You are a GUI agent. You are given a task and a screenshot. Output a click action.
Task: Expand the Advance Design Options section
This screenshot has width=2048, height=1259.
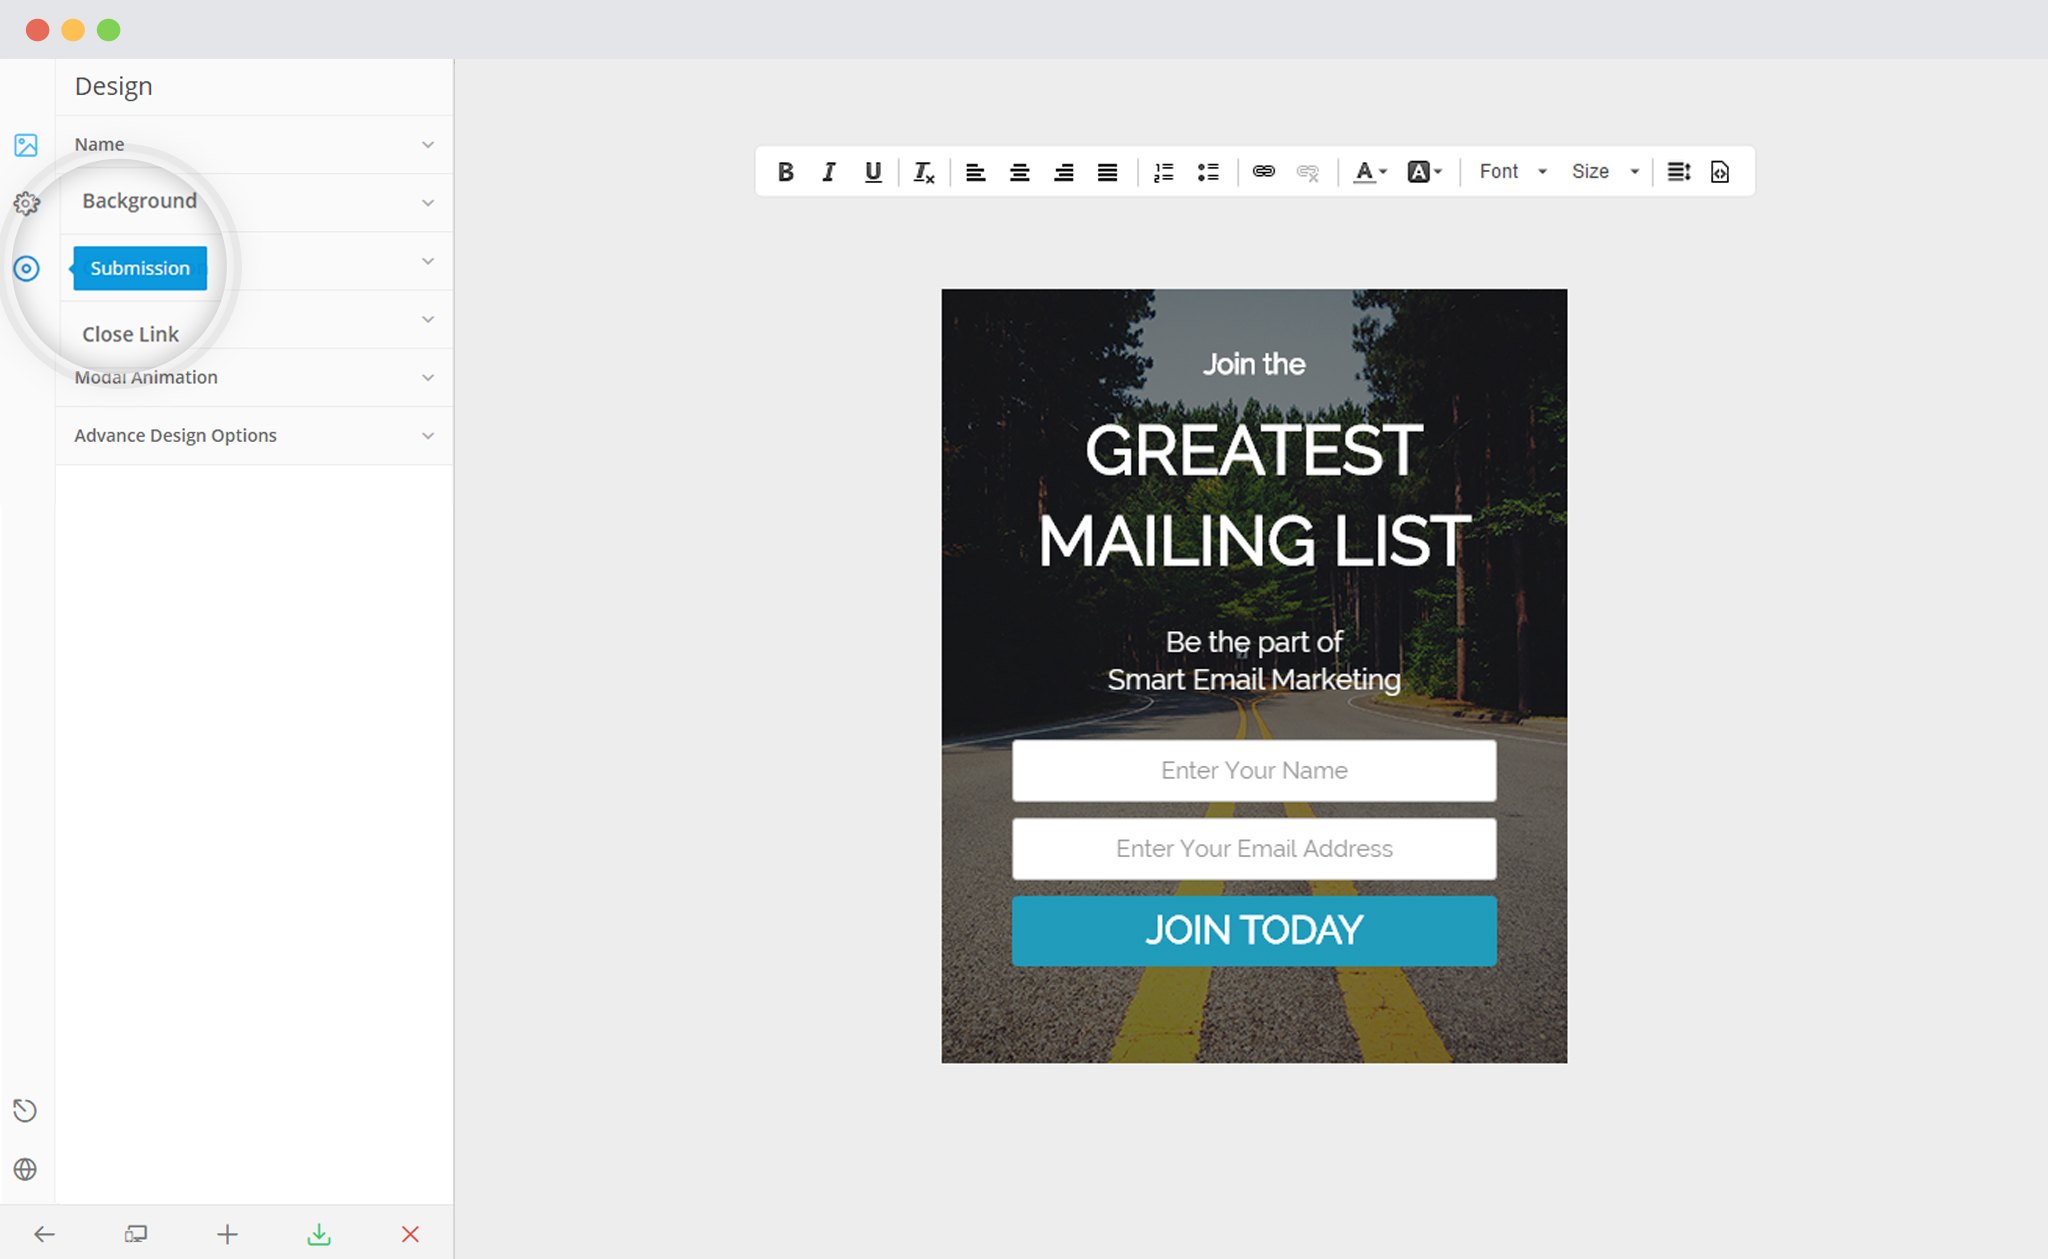click(x=254, y=435)
